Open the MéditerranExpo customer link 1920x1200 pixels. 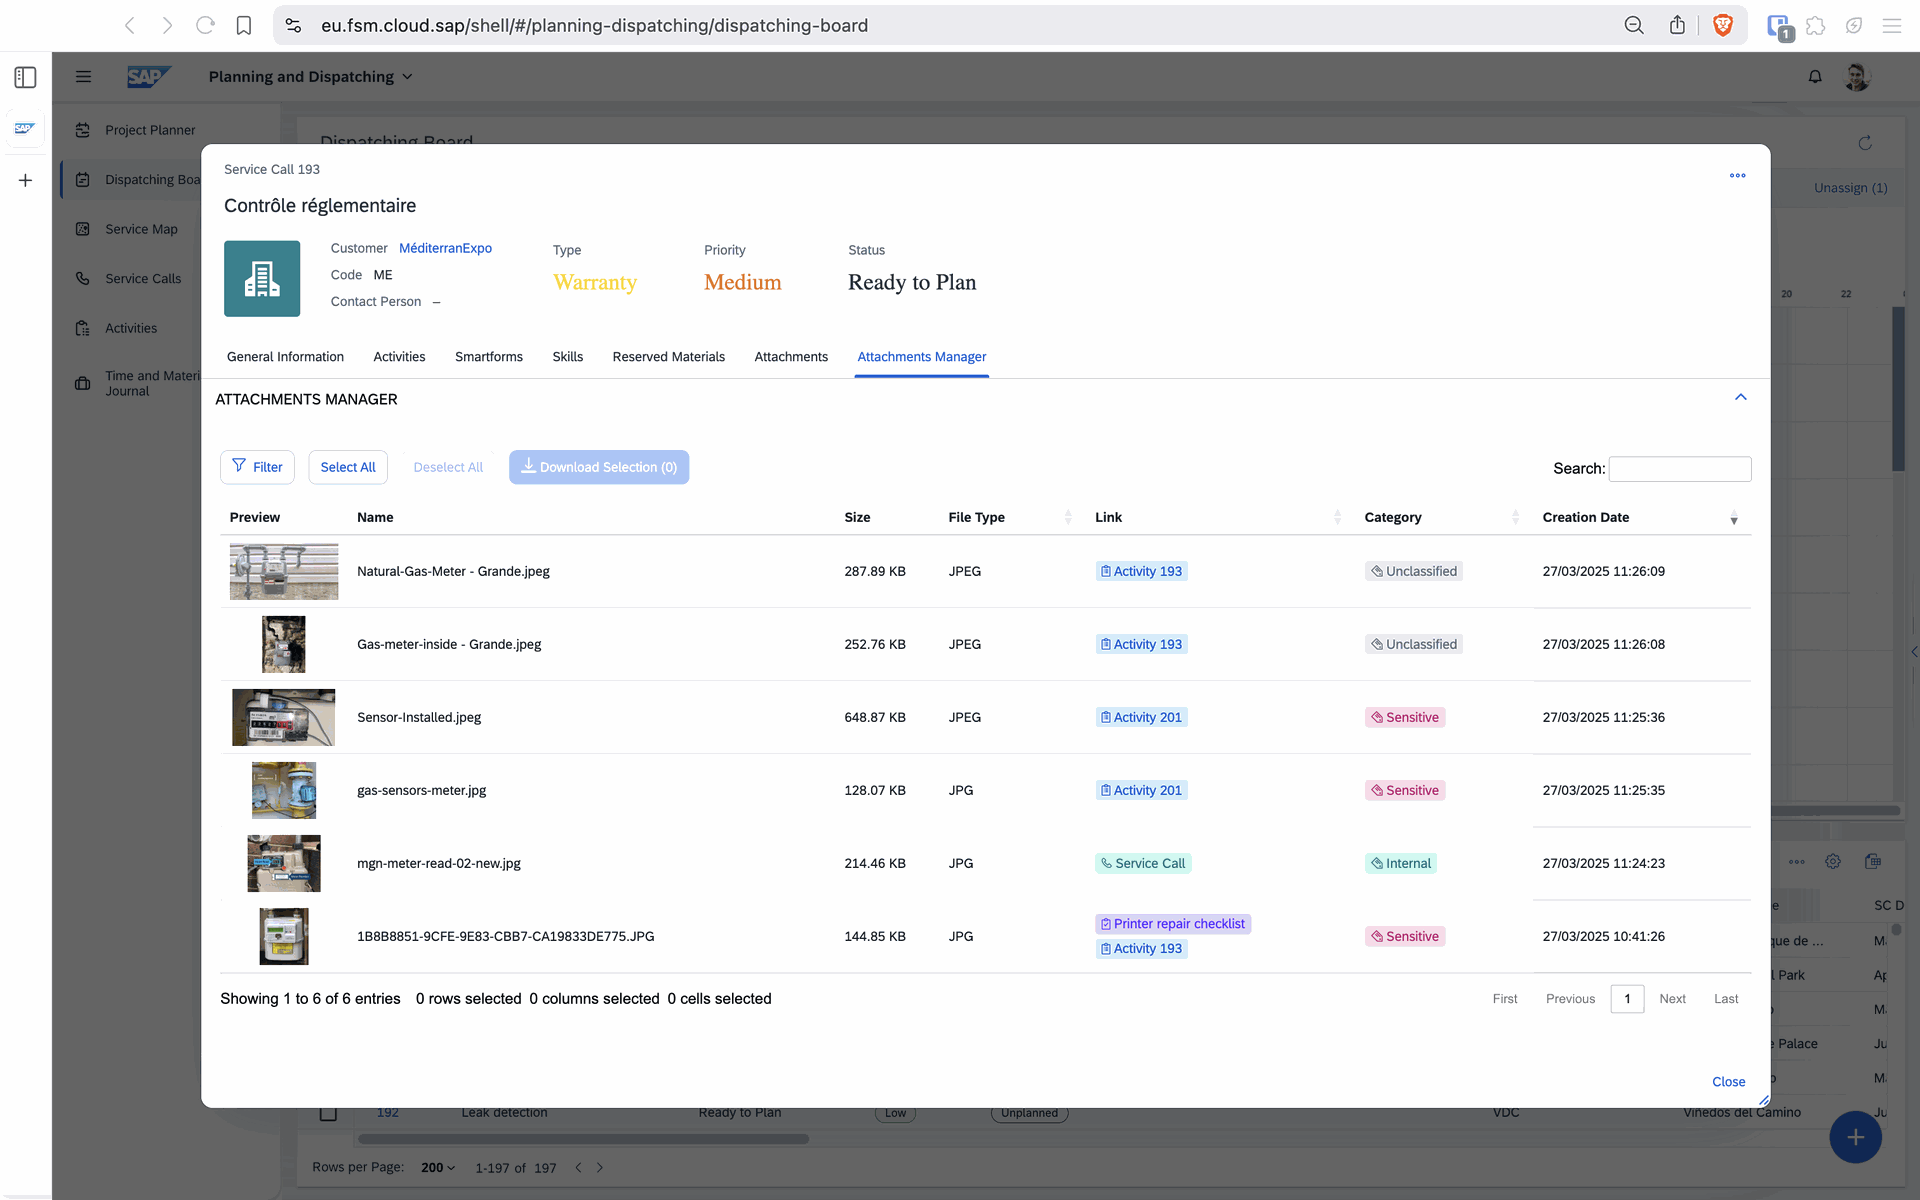445,248
